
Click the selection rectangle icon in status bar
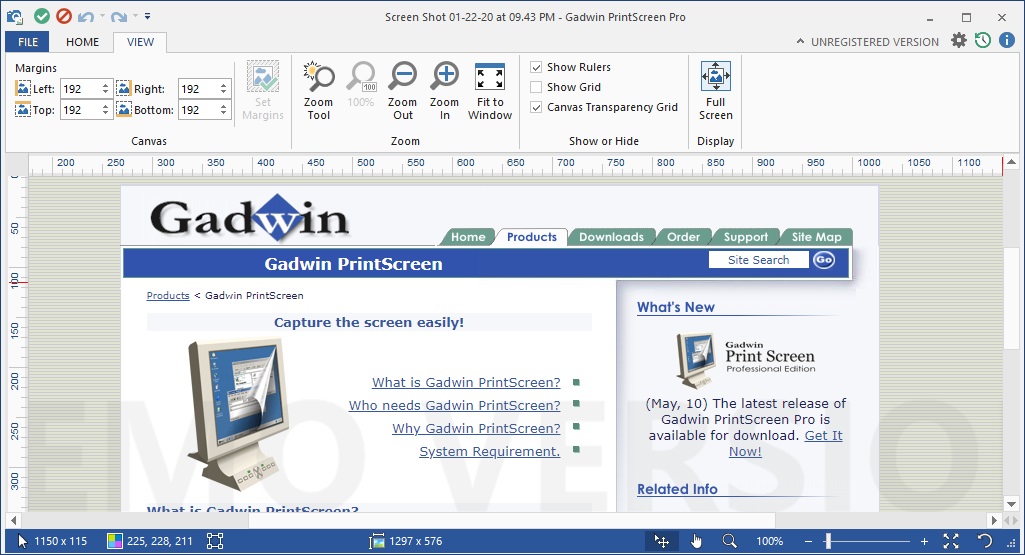(x=215, y=541)
